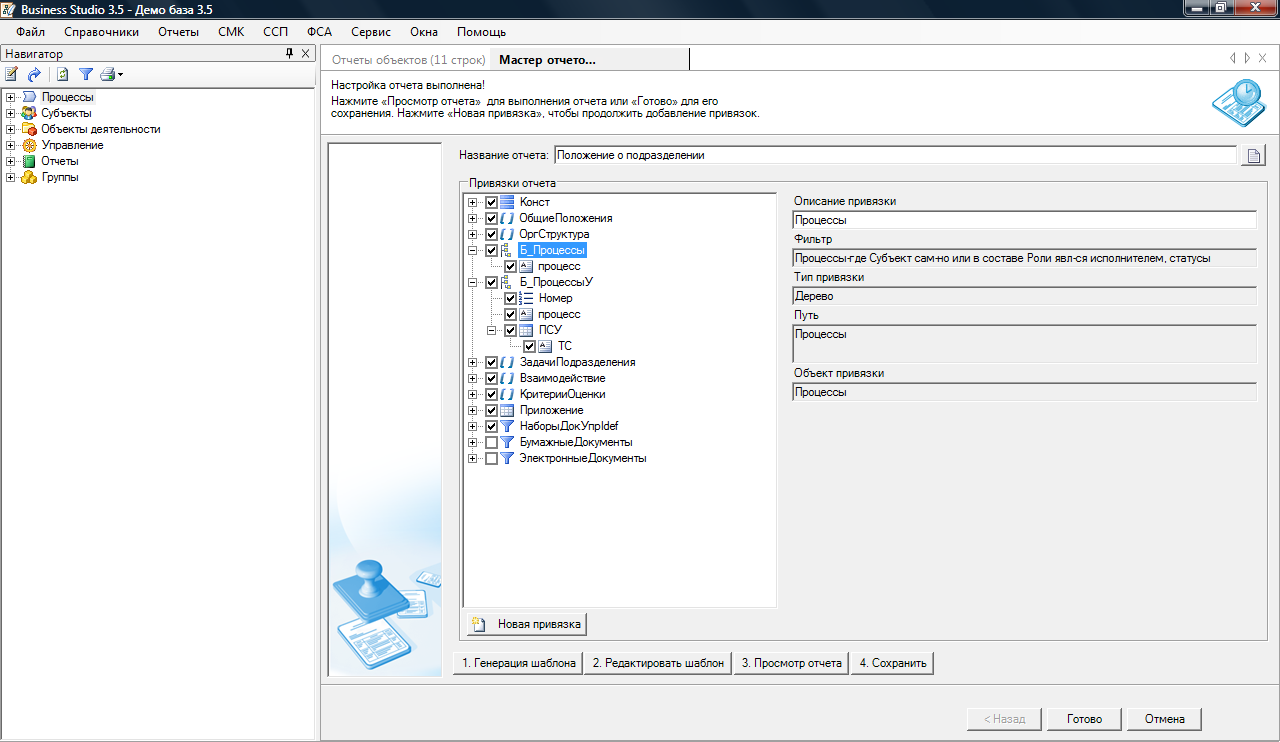Select the Управление steering wheel item
The height and width of the screenshot is (742, 1280).
pos(72,145)
